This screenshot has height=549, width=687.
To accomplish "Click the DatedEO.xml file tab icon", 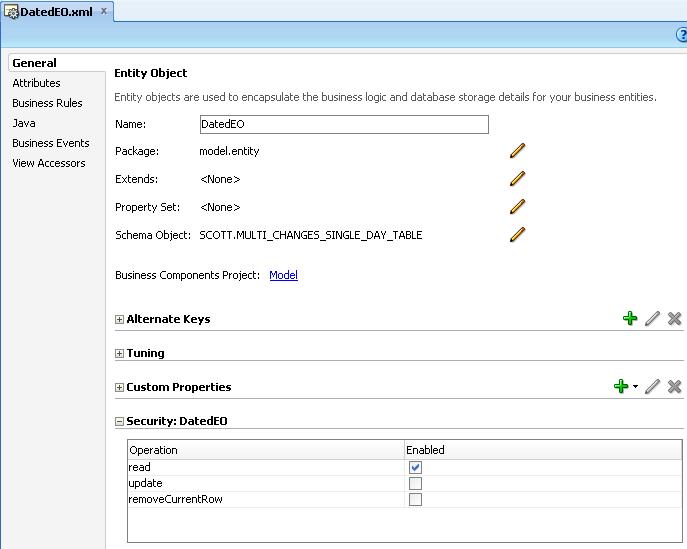I will click(11, 12).
